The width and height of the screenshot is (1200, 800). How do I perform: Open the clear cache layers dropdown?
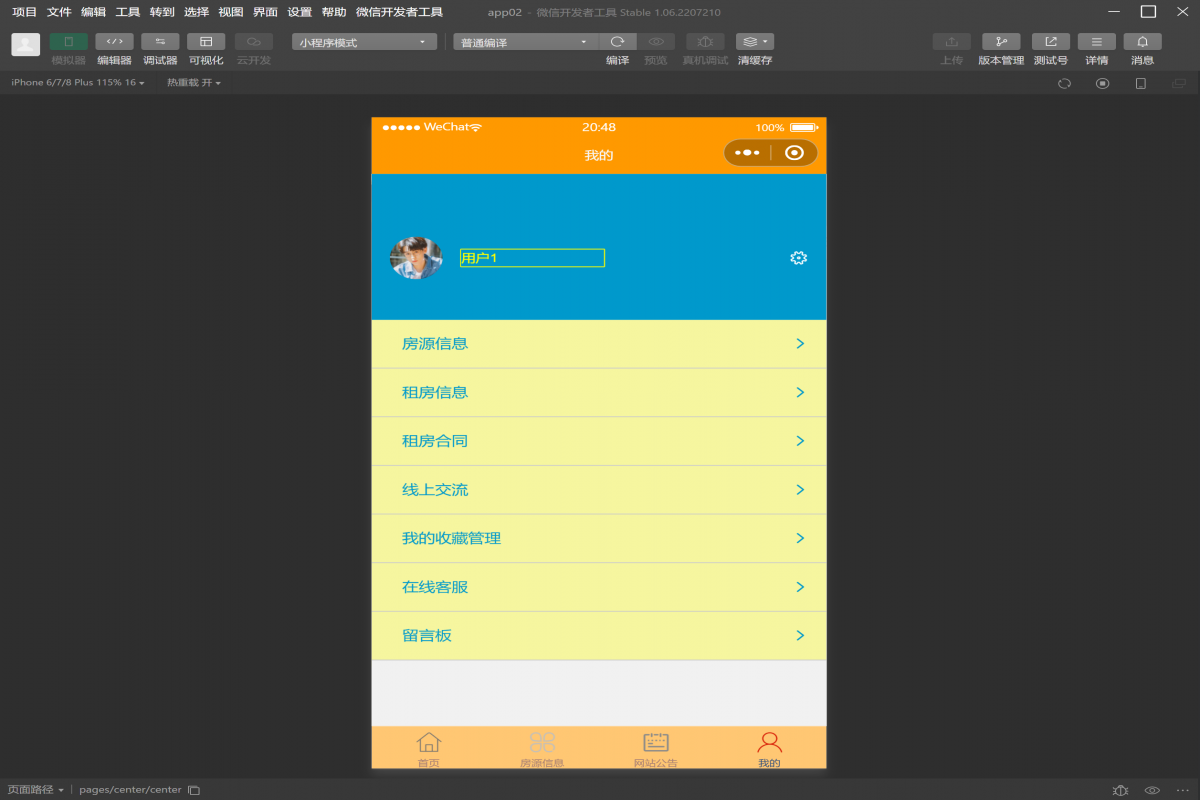[755, 42]
